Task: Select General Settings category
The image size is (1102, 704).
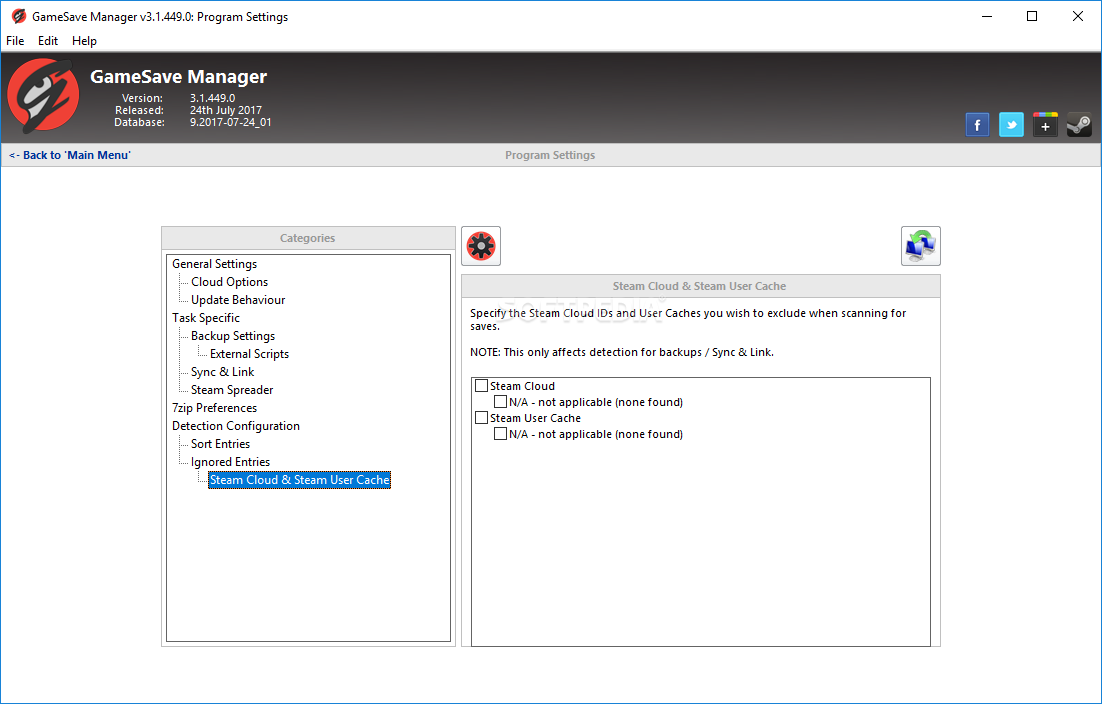Action: tap(214, 263)
